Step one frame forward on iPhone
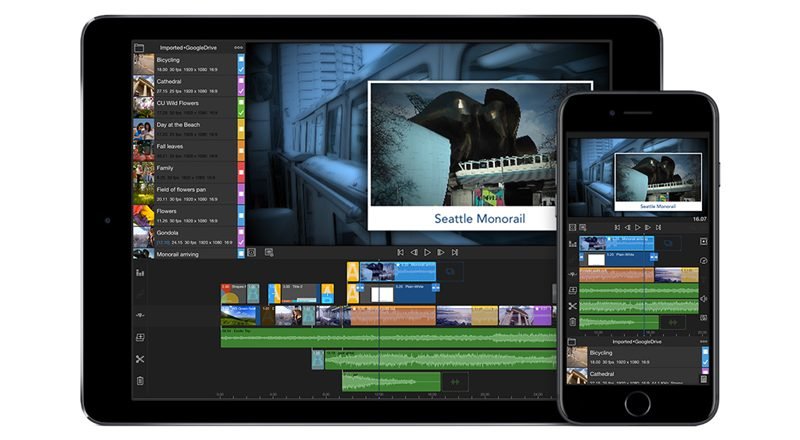This screenshot has height=440, width=800. click(x=648, y=228)
